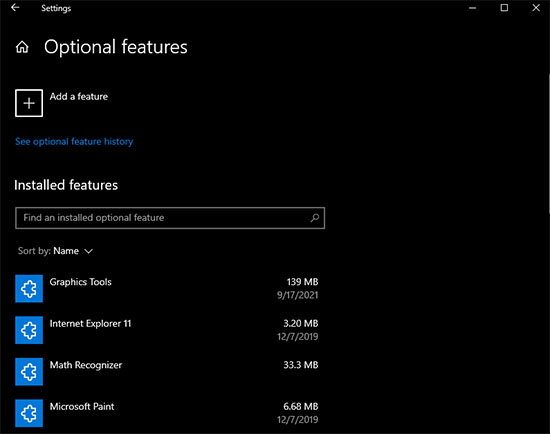Go back using the Settings back arrow
This screenshot has width=550, height=434.
point(15,8)
